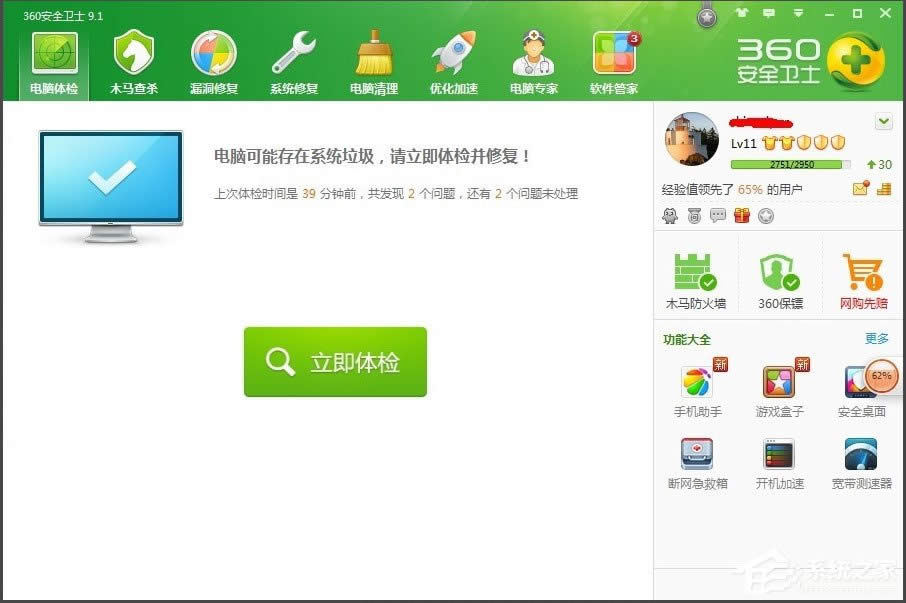Open 电脑清理 cleanup with the broom icon
Viewport: 906px width, 603px height.
[372, 58]
